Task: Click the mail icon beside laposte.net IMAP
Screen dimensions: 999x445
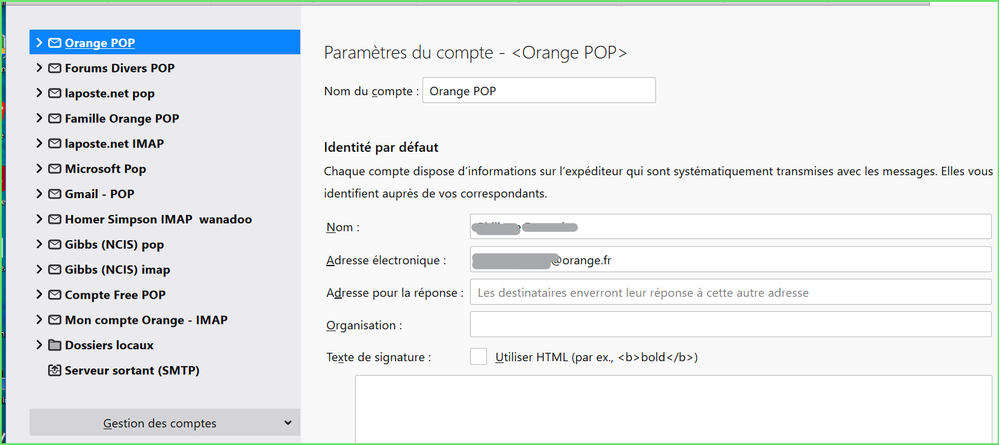Action: click(x=54, y=144)
